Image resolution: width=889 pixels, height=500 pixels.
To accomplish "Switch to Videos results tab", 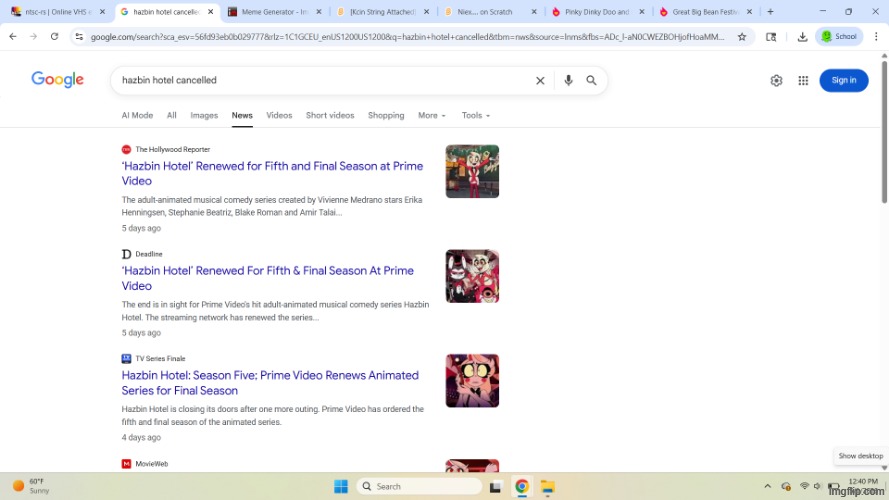I will (x=279, y=115).
